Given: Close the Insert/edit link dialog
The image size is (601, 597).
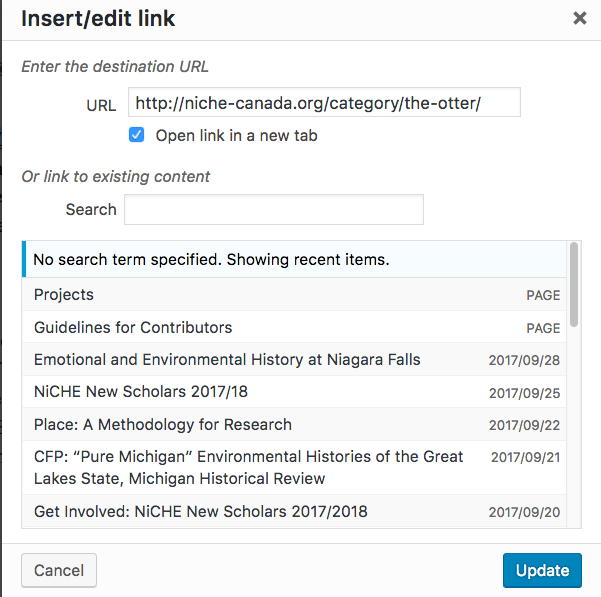Looking at the screenshot, I should click(579, 18).
